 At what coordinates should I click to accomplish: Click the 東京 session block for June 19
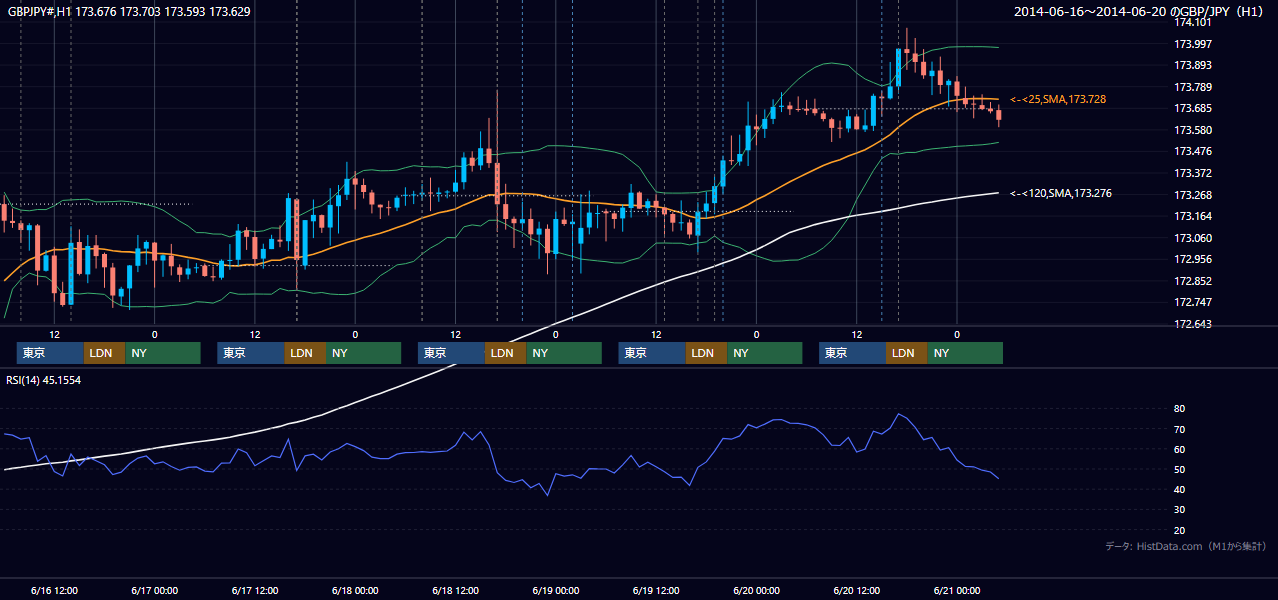click(x=652, y=353)
